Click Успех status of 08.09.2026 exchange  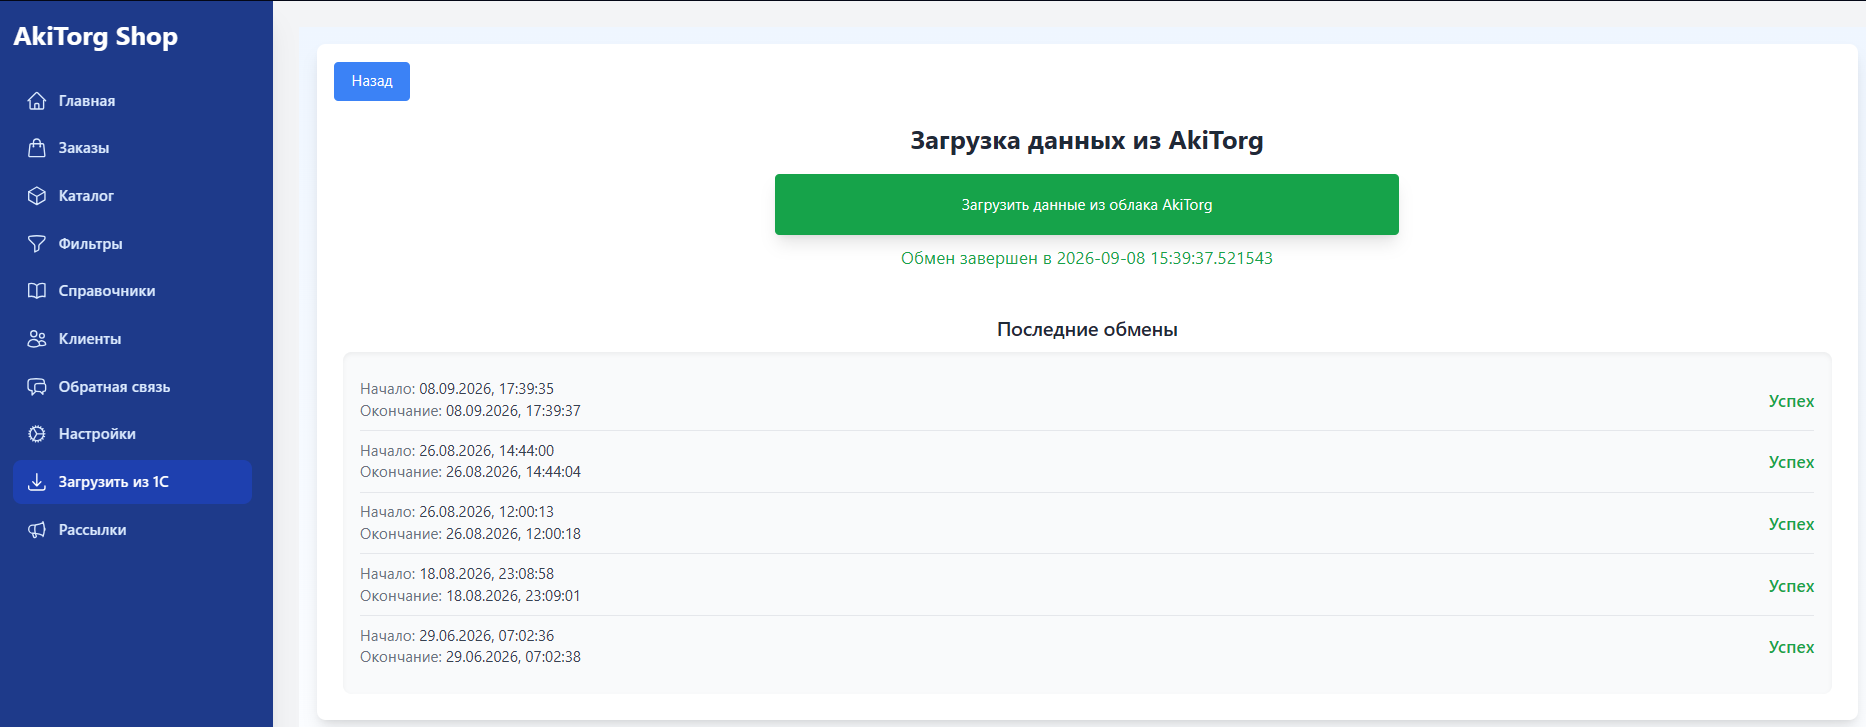tap(1791, 401)
